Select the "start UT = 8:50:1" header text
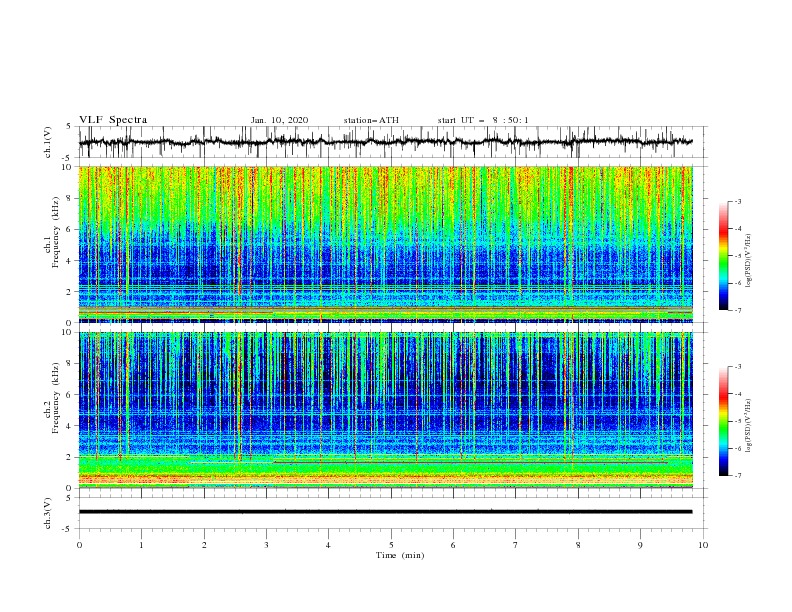The width and height of the screenshot is (792, 612). click(x=483, y=120)
